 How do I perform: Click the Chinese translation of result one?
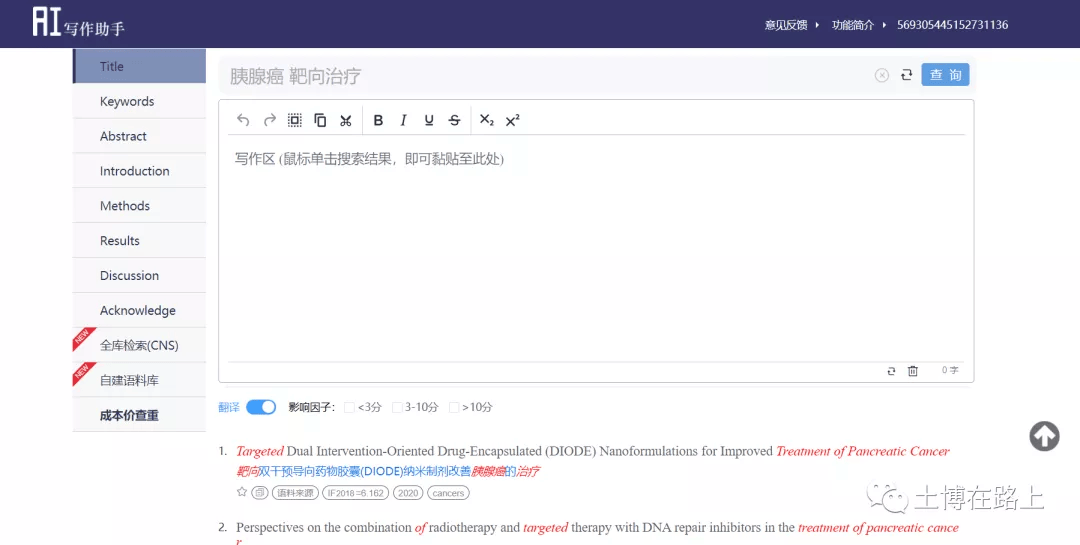[388, 471]
